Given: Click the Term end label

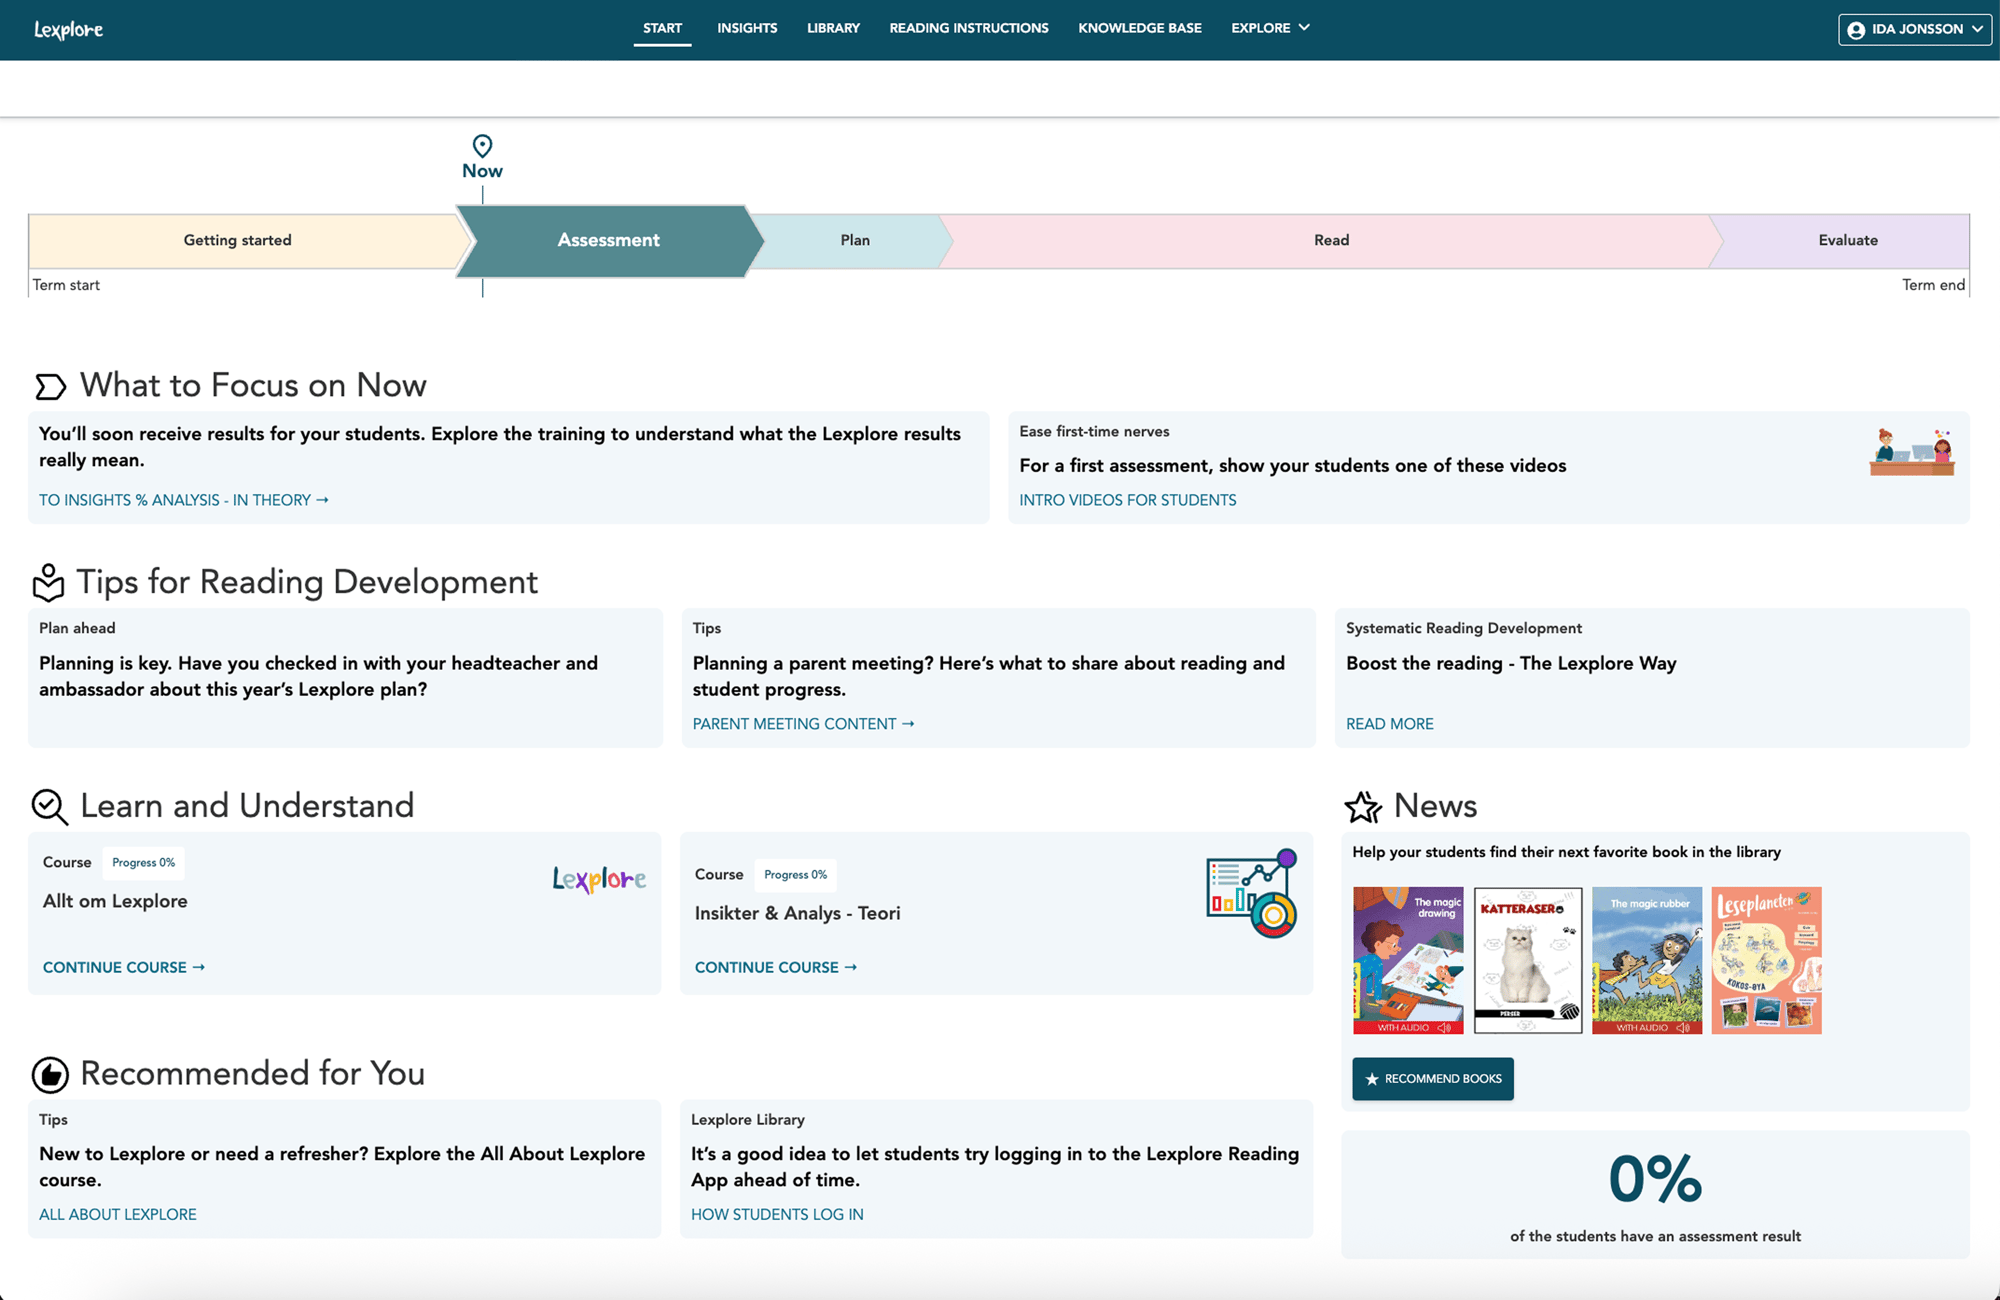Looking at the screenshot, I should point(1933,285).
